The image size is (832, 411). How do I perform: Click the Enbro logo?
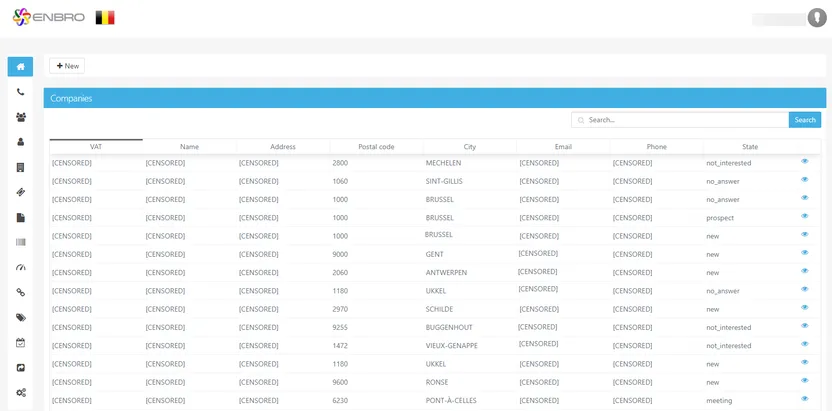(x=48, y=17)
